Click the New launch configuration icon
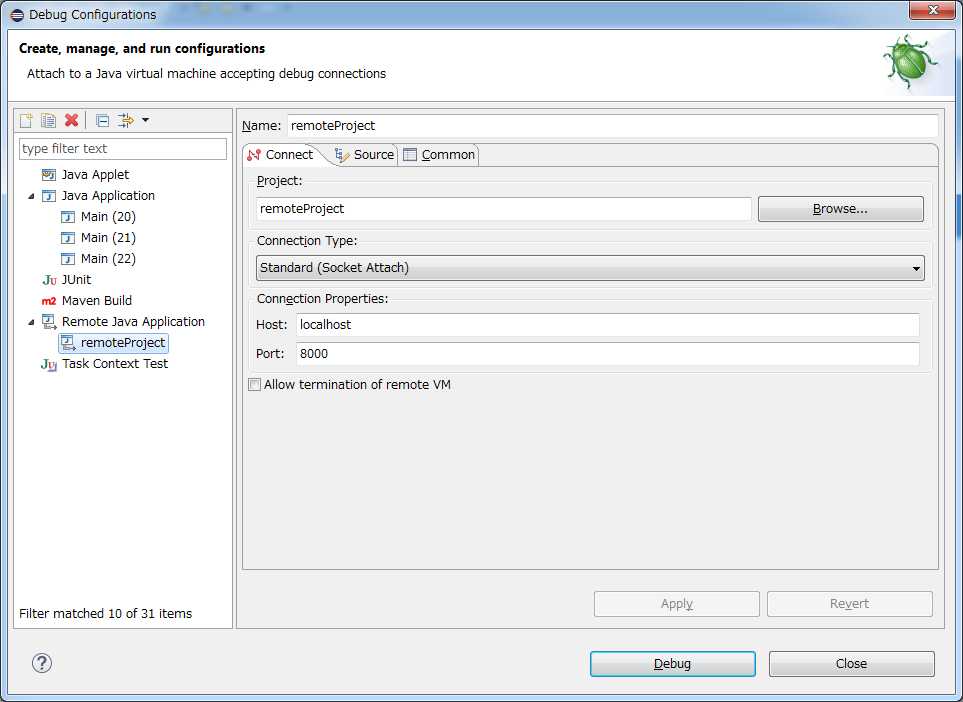 point(26,120)
